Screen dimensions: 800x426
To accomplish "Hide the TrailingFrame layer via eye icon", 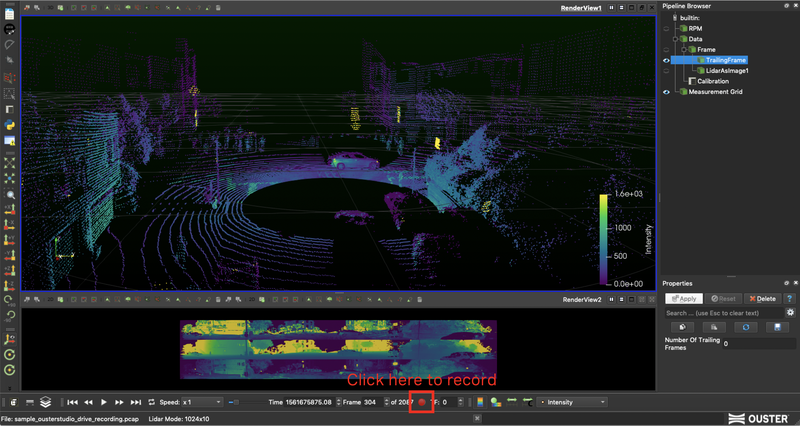I will pos(666,60).
